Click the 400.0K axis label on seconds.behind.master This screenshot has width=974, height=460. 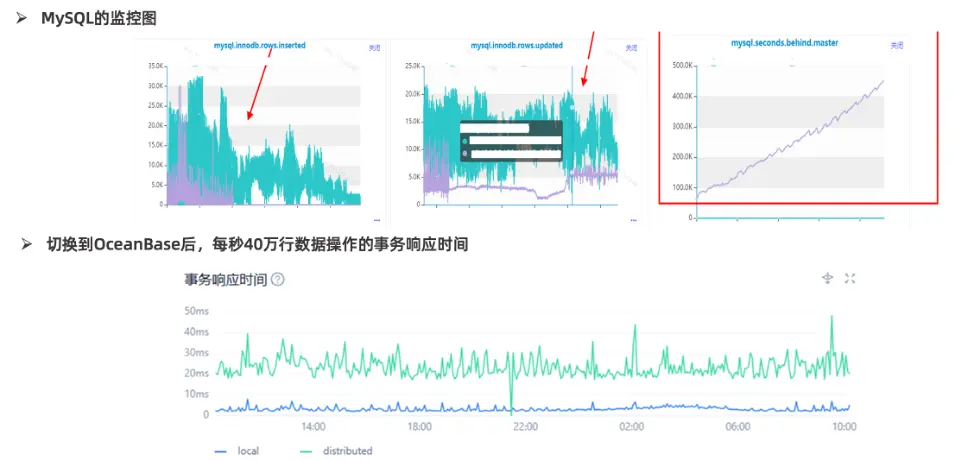[683, 96]
